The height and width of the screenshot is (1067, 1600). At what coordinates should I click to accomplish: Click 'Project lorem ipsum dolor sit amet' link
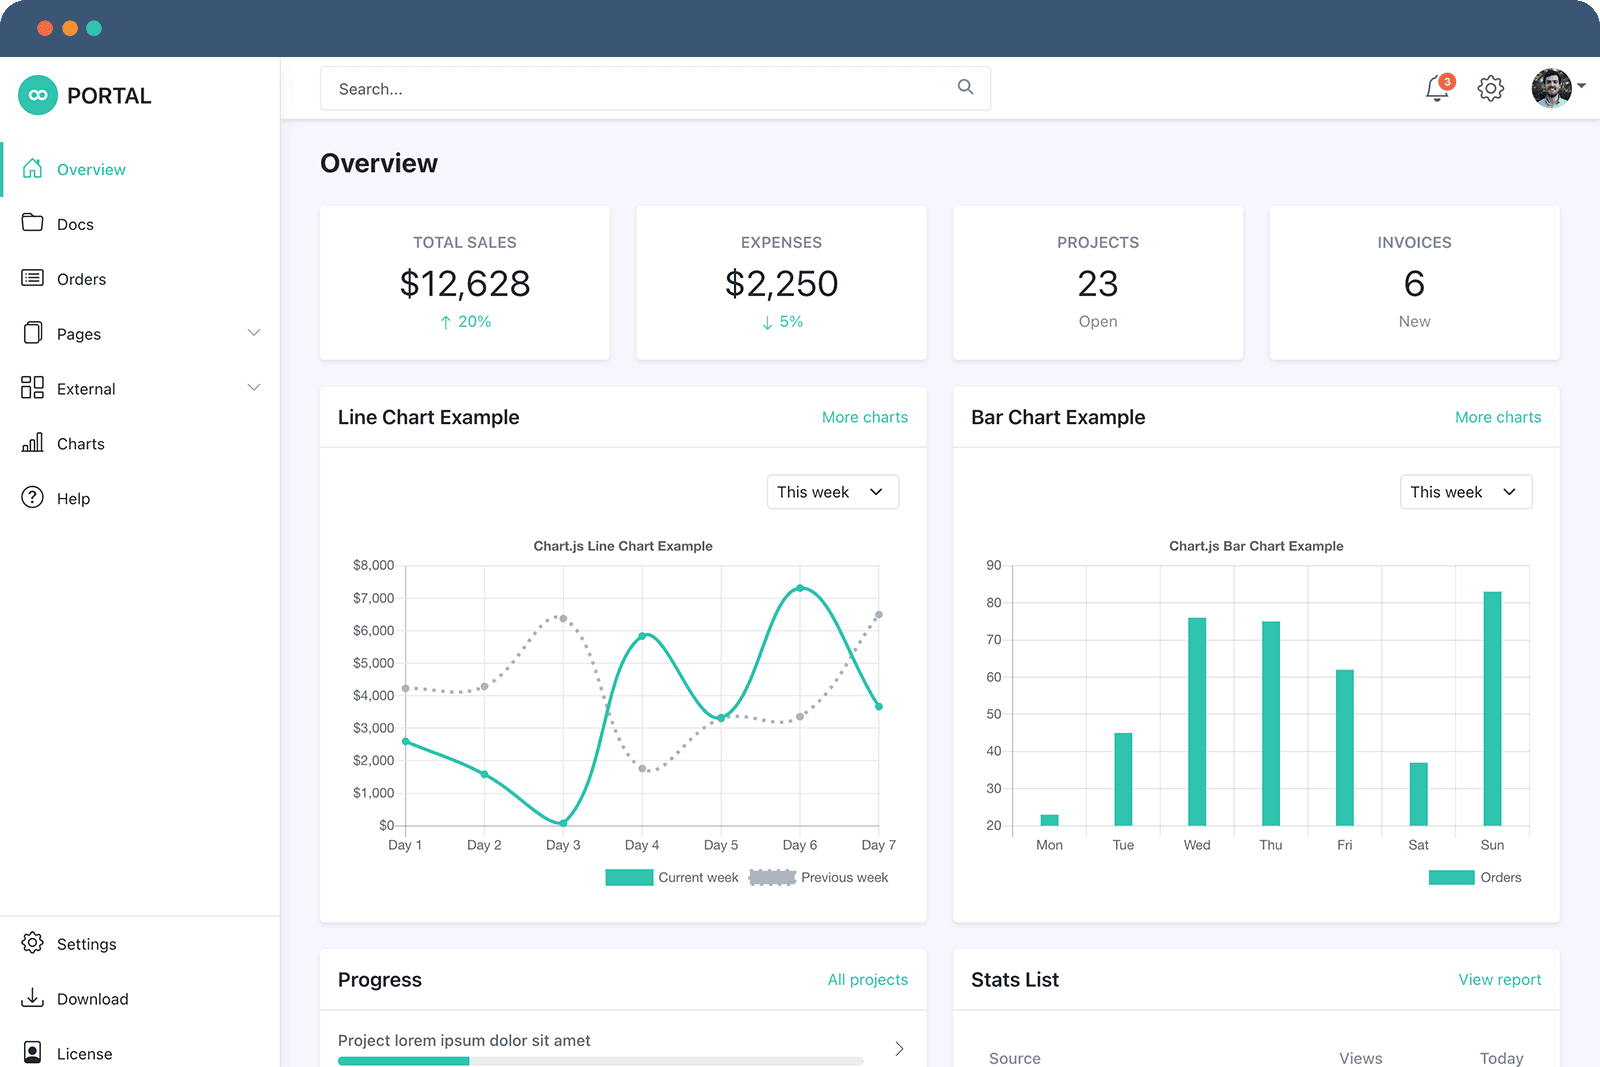coord(464,1041)
